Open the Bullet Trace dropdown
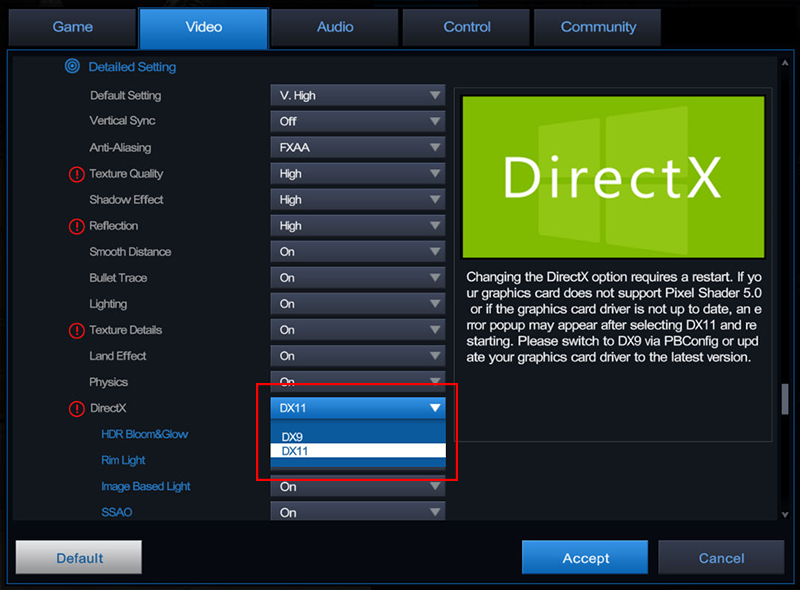The height and width of the screenshot is (590, 800). (x=358, y=278)
